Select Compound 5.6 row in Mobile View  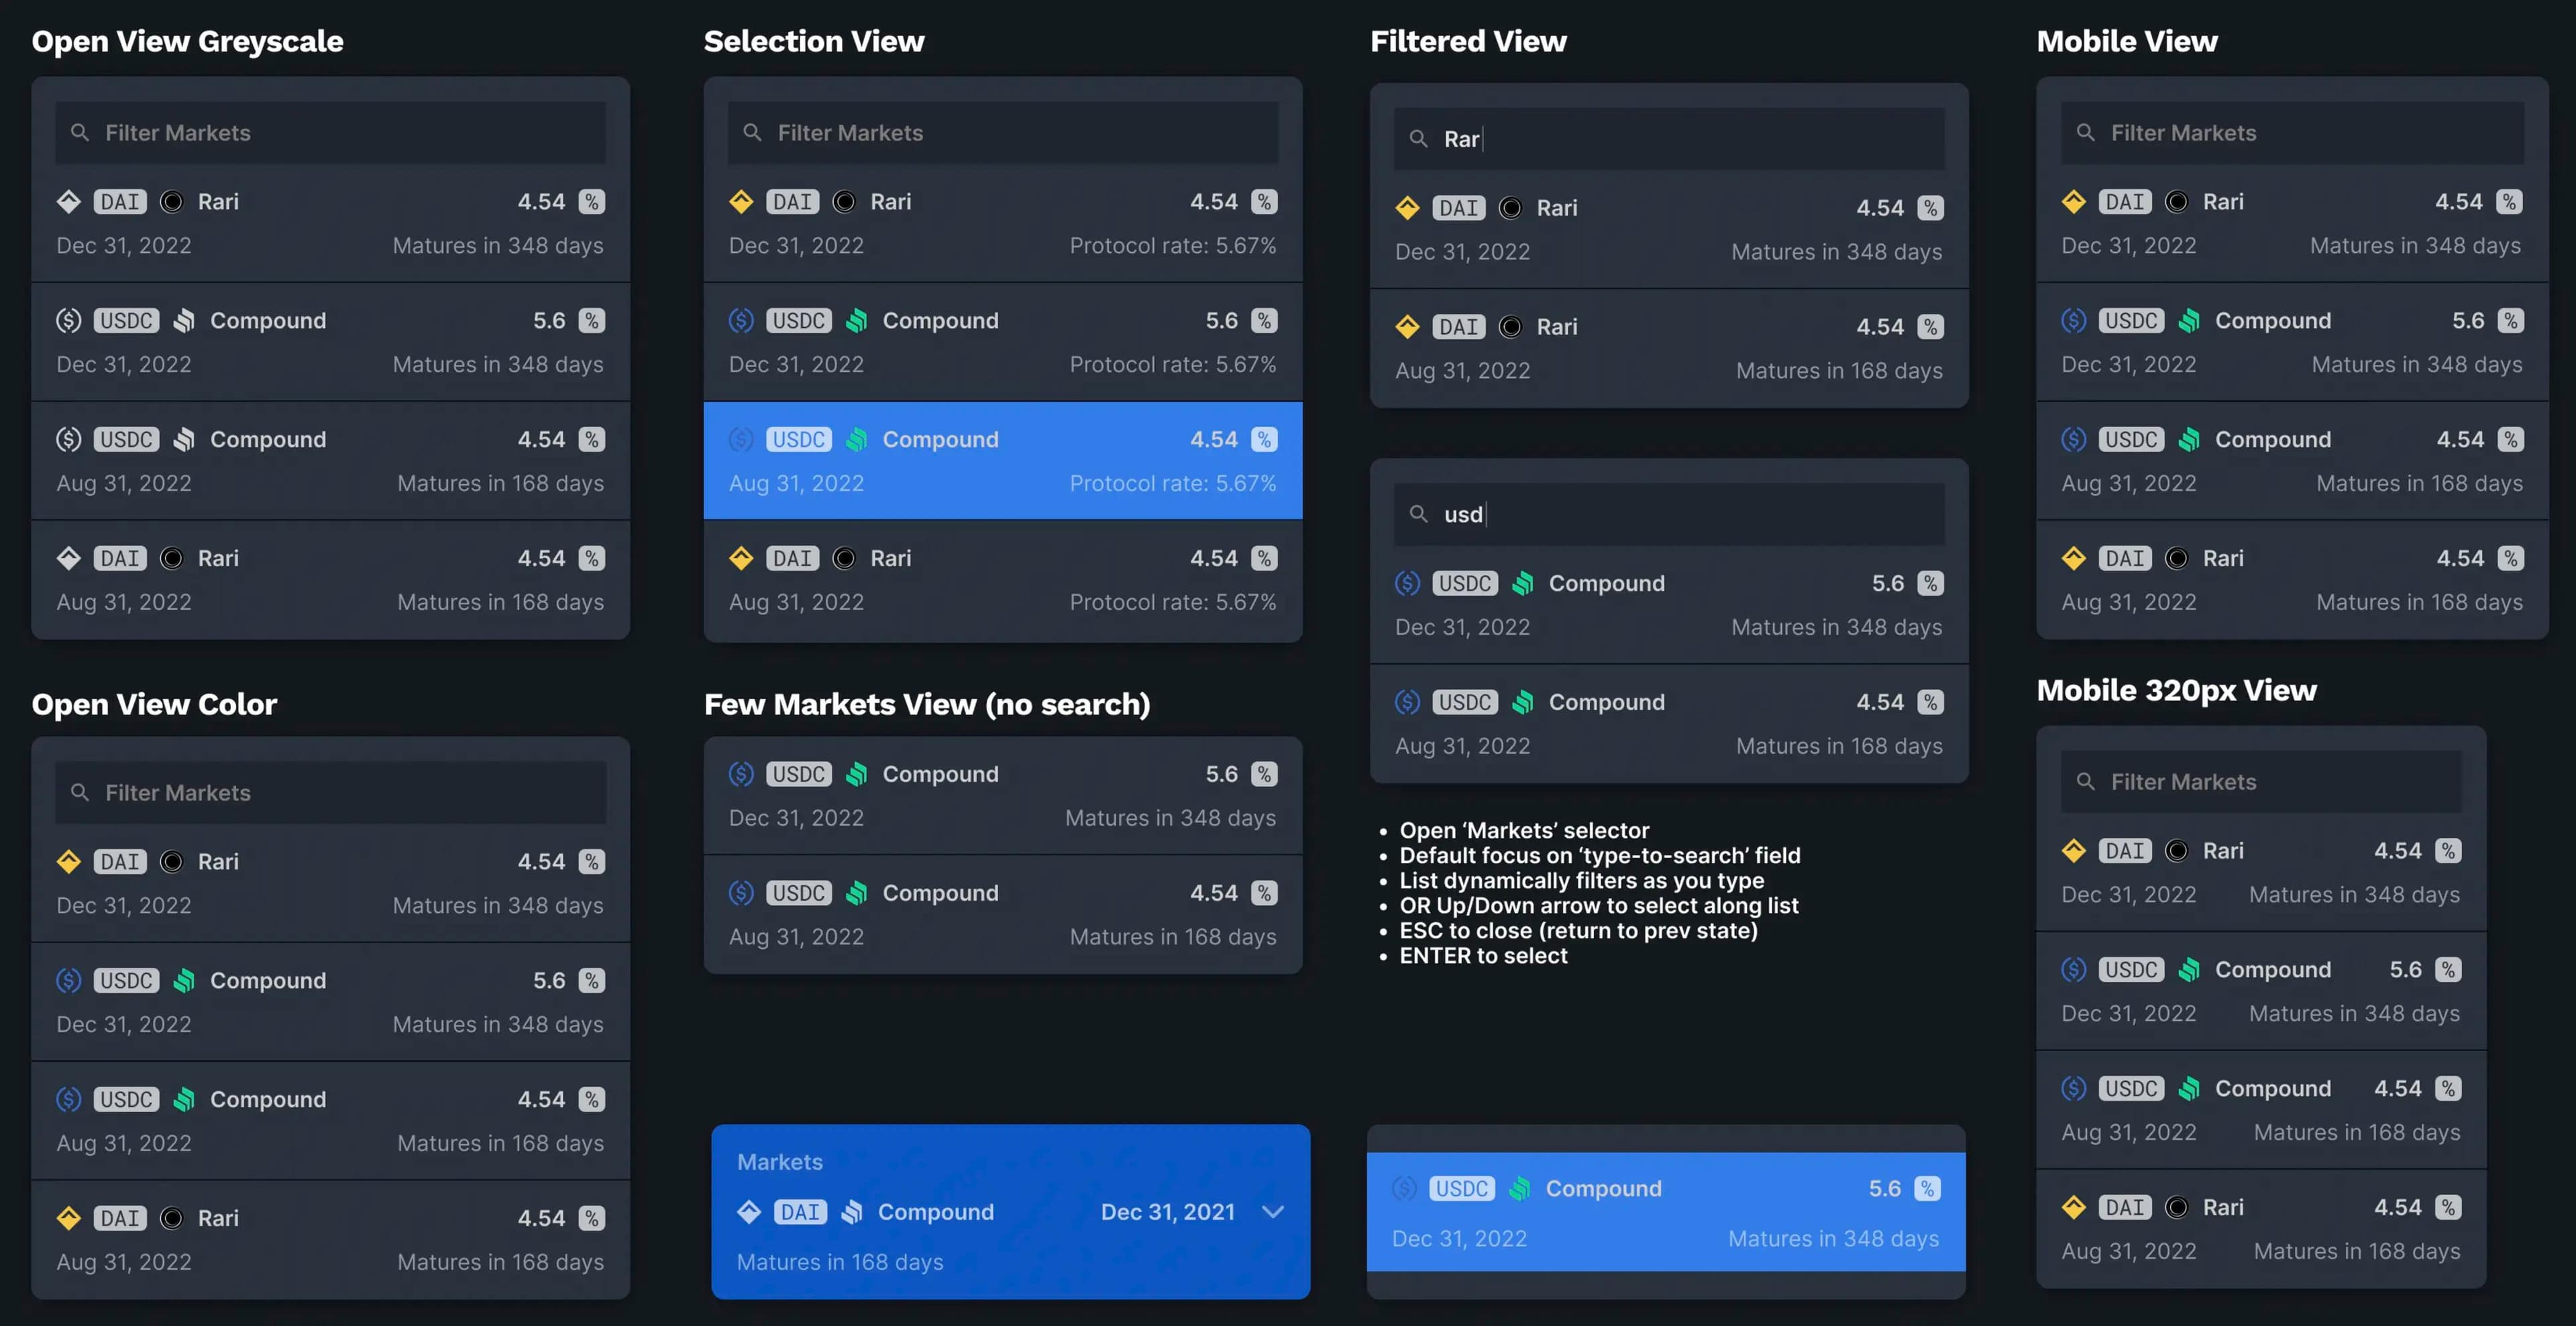(2291, 342)
